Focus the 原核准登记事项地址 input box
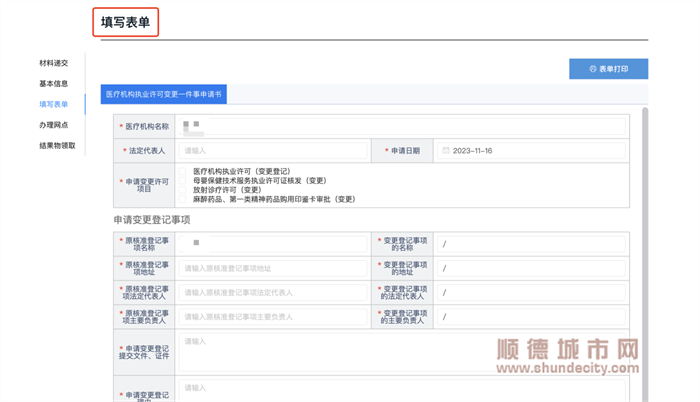This screenshot has height=402, width=700. coord(272,268)
